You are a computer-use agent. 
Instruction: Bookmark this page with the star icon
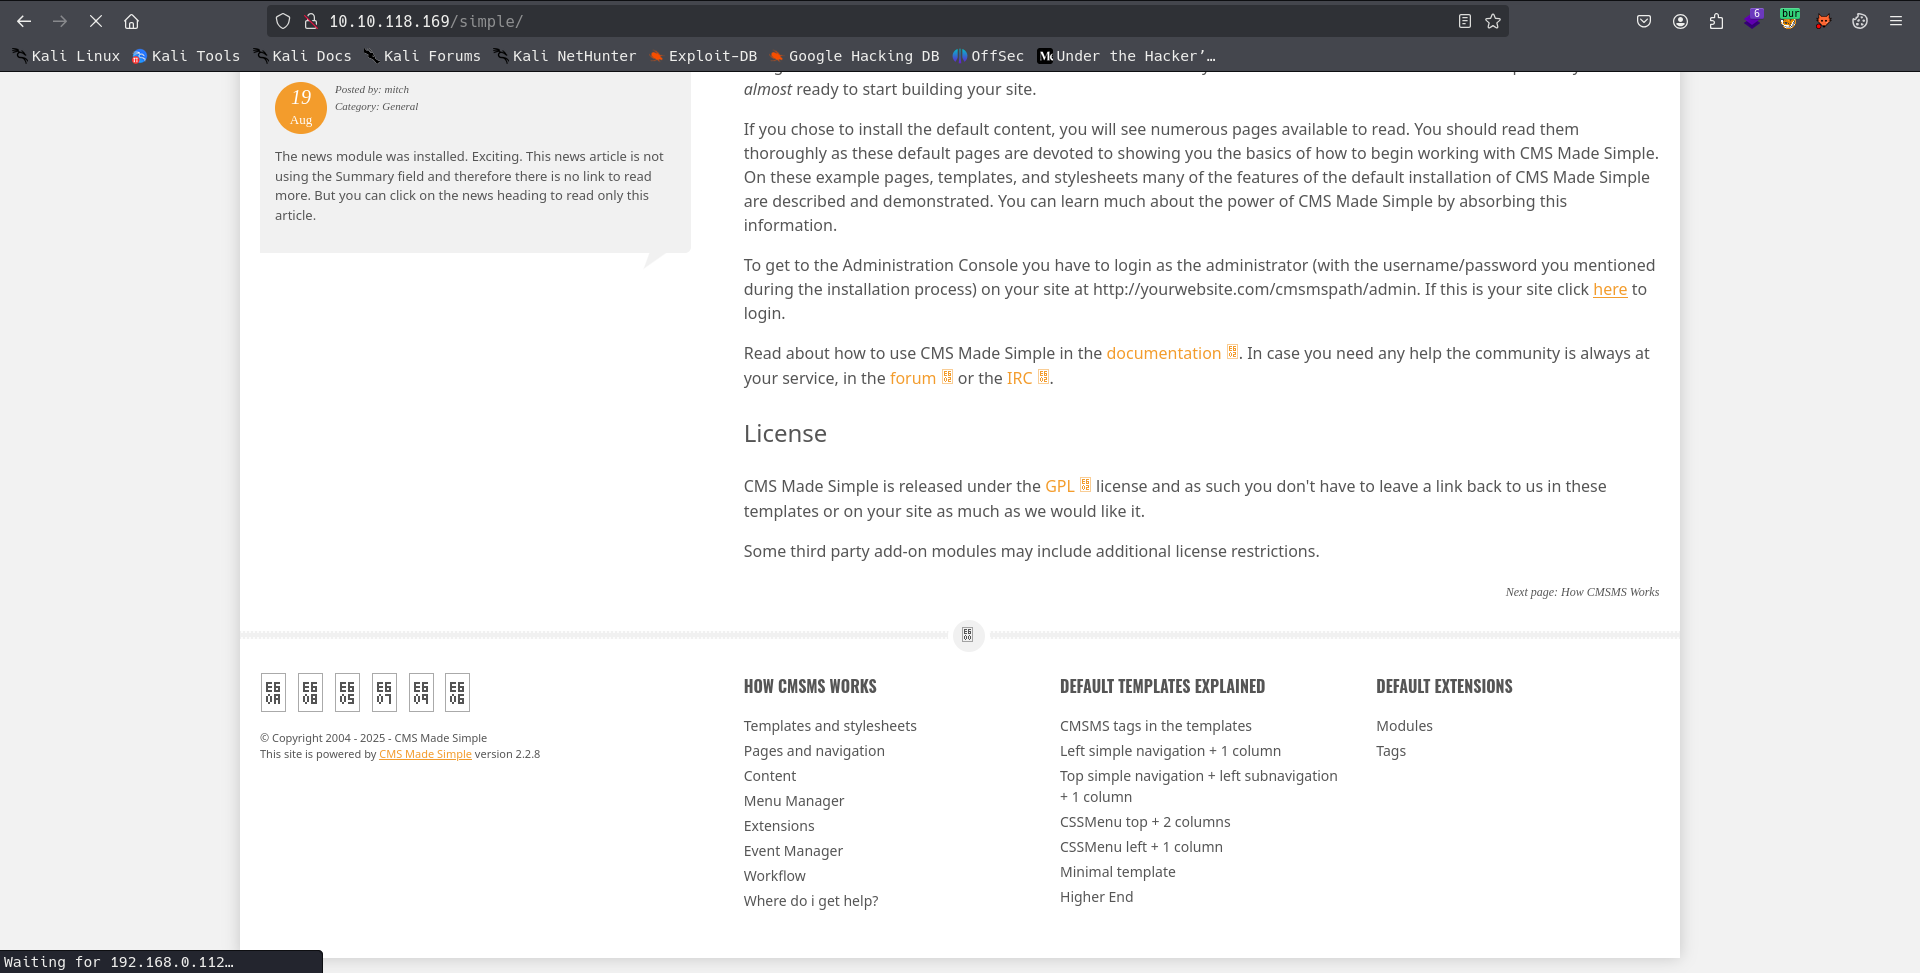point(1493,21)
